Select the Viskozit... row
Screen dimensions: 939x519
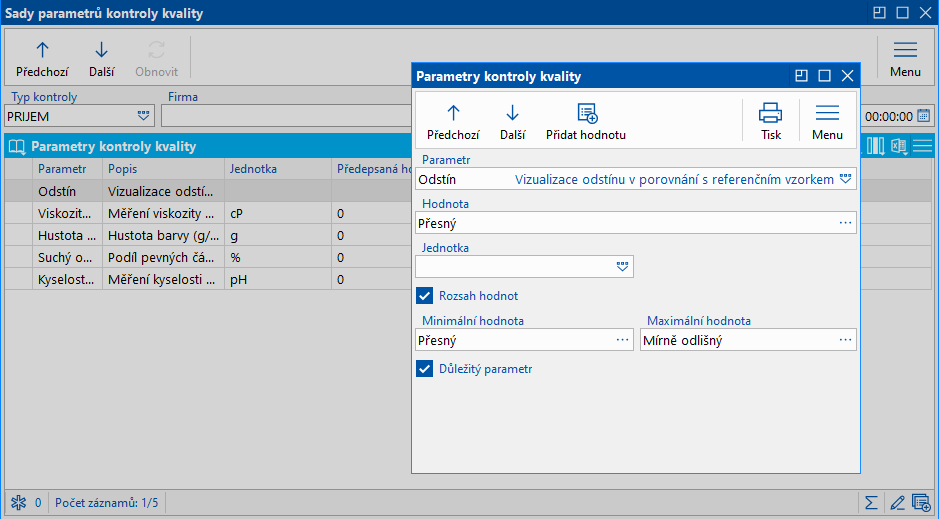click(x=208, y=213)
